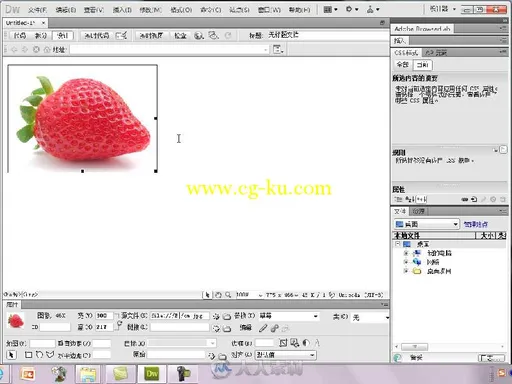
Task: Open the address bar options icon menu
Action: [278, 50]
